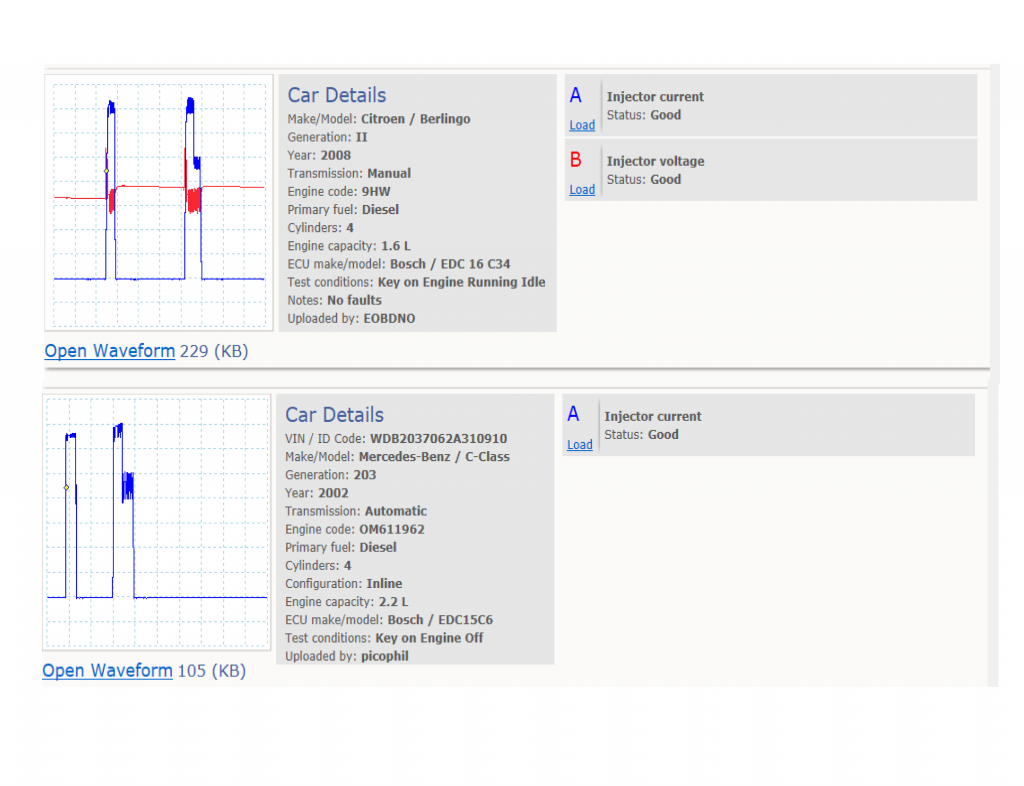Open the Mercedes C-Class waveform thumbnail
1024x786 pixels.
(x=157, y=522)
